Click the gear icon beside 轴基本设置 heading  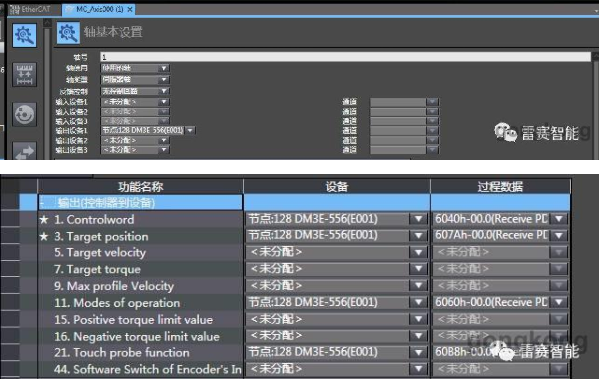coord(68,33)
